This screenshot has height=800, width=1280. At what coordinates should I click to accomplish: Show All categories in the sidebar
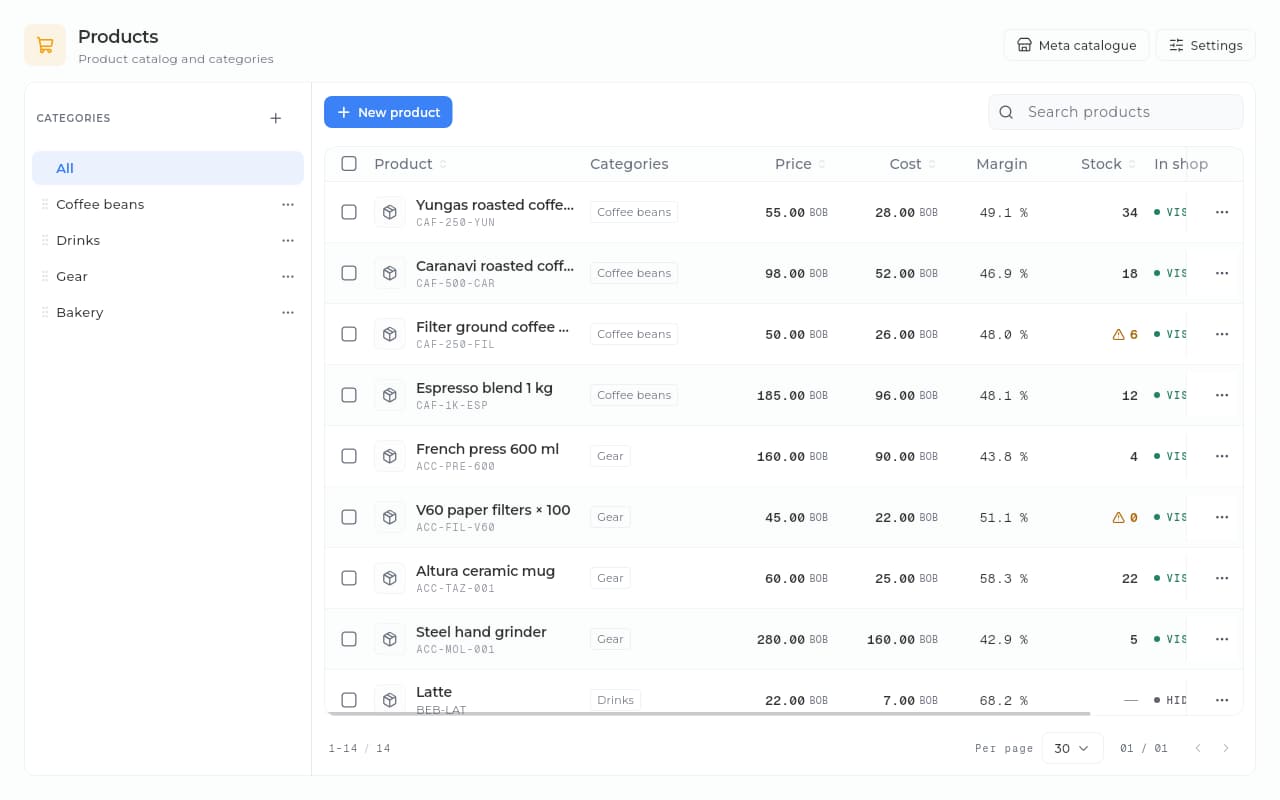[168, 168]
